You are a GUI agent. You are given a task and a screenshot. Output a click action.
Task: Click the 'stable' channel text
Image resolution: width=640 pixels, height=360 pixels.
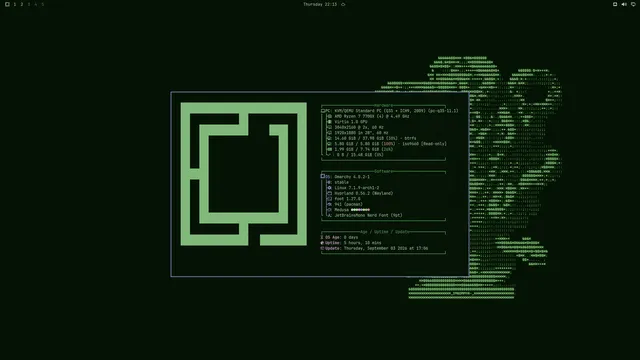pos(341,182)
